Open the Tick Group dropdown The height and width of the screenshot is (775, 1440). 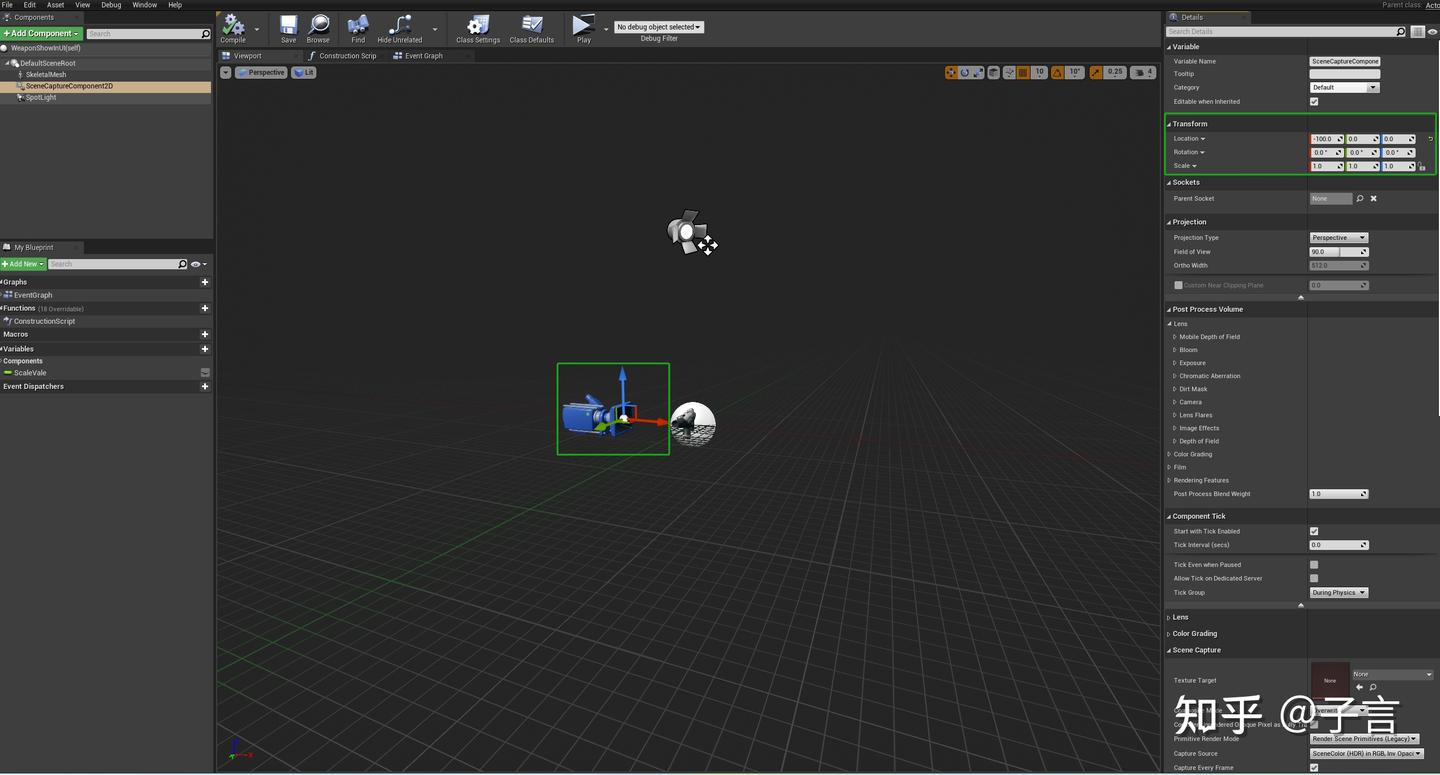click(x=1338, y=592)
